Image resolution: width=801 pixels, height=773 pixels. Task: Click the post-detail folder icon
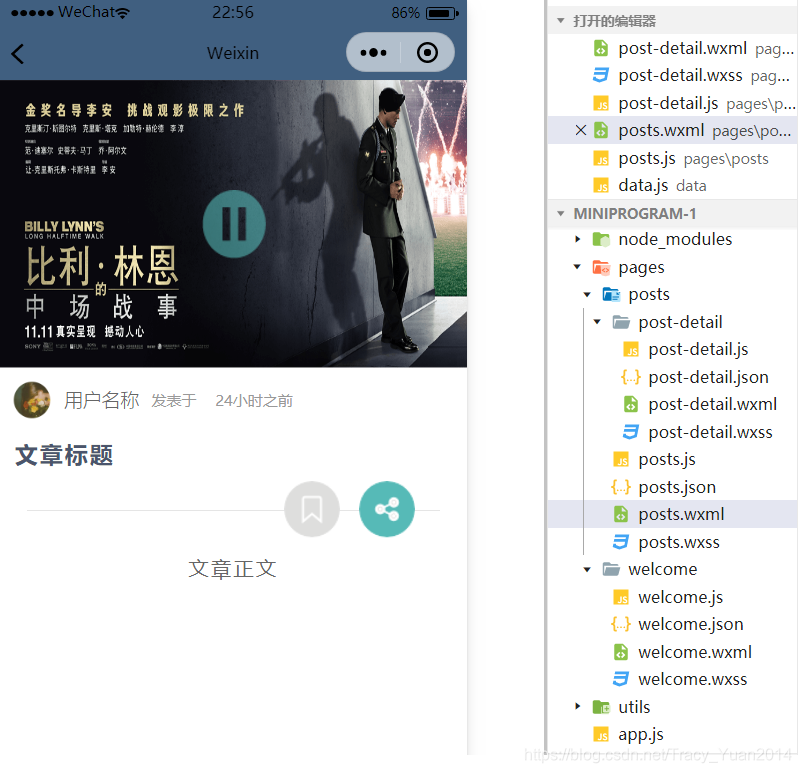click(621, 322)
